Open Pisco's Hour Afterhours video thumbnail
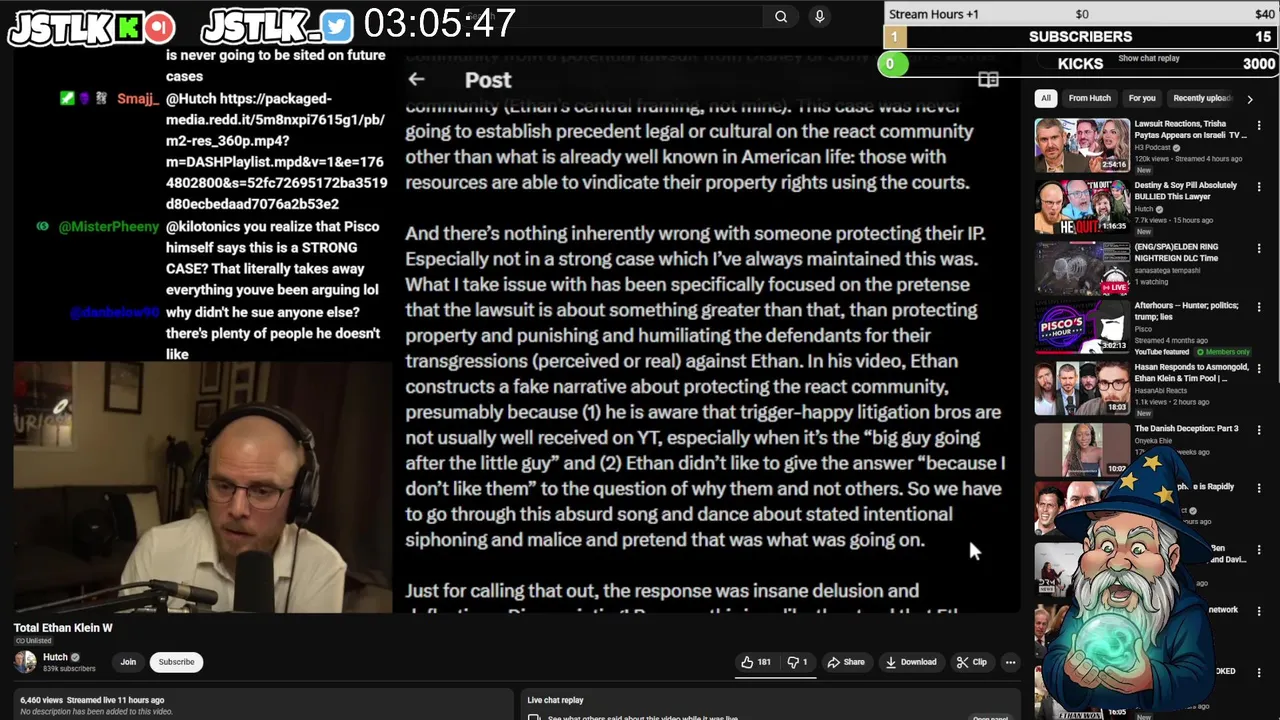Image resolution: width=1280 pixels, height=720 pixels. [1082, 329]
